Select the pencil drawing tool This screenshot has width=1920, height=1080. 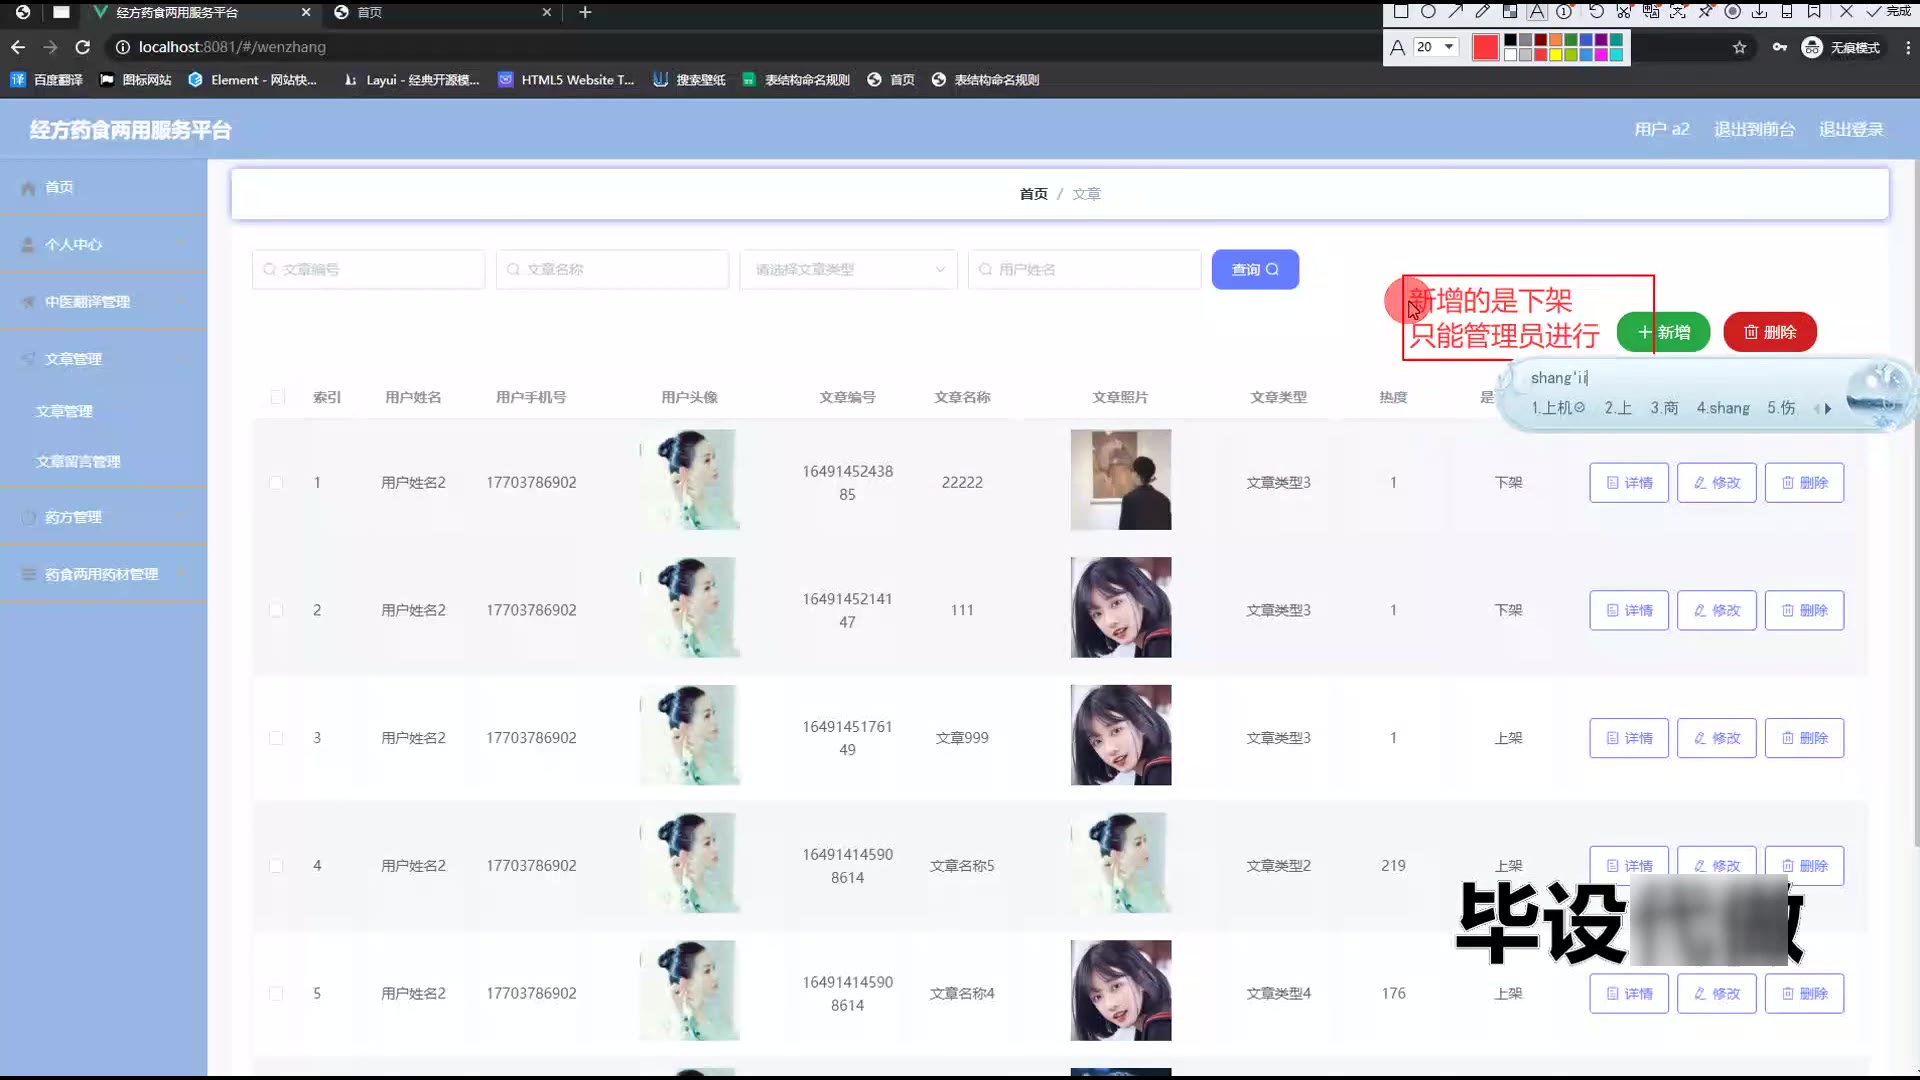tap(1483, 11)
